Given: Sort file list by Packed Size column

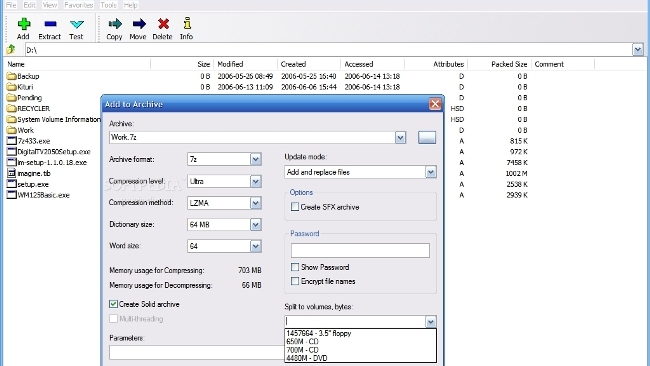Looking at the screenshot, I should [500, 64].
